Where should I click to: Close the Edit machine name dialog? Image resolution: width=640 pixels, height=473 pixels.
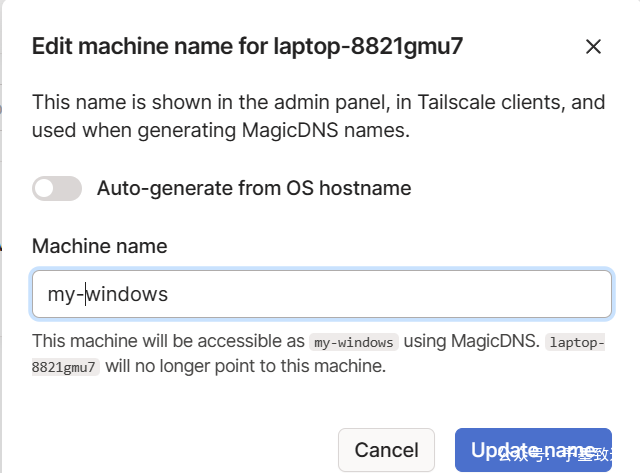[593, 47]
